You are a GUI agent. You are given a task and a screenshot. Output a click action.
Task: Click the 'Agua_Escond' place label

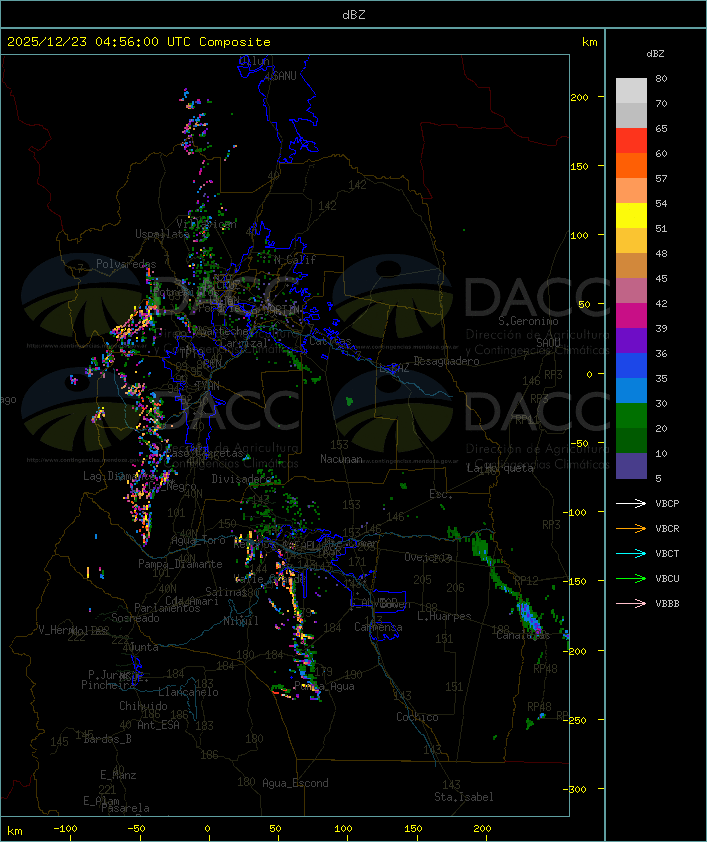(x=295, y=783)
